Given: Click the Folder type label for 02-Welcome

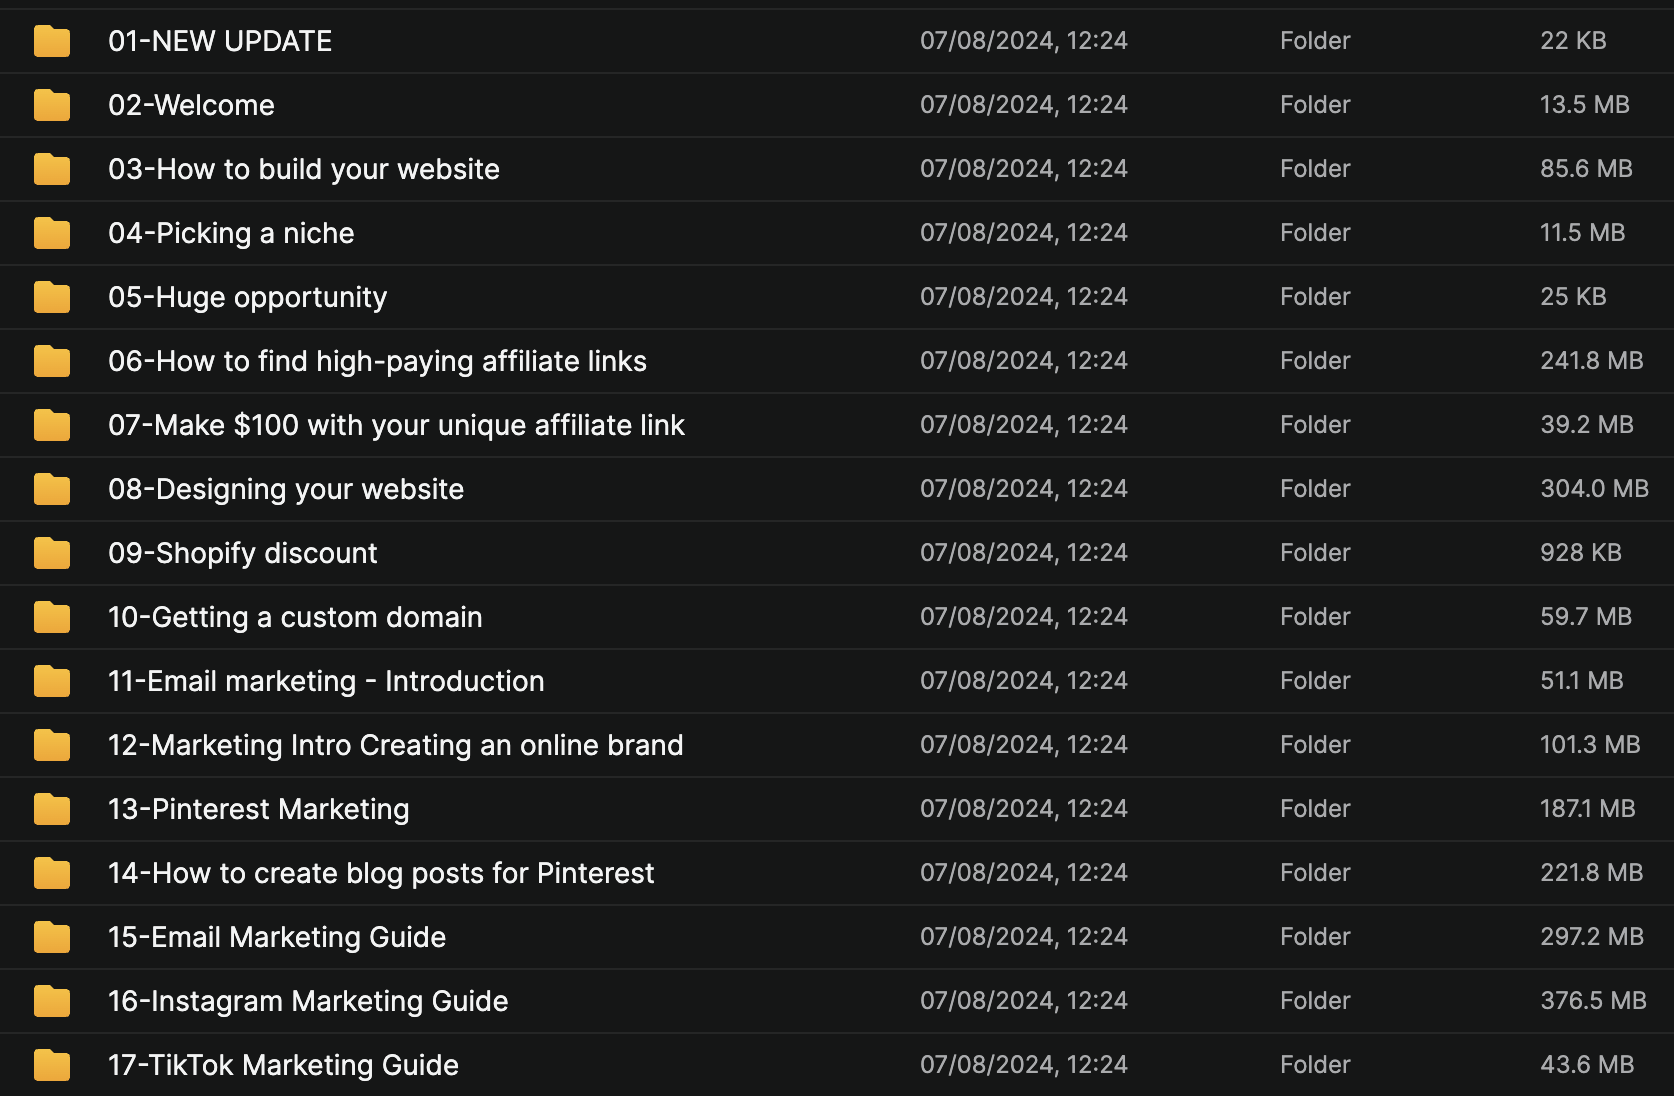Looking at the screenshot, I should [1315, 105].
